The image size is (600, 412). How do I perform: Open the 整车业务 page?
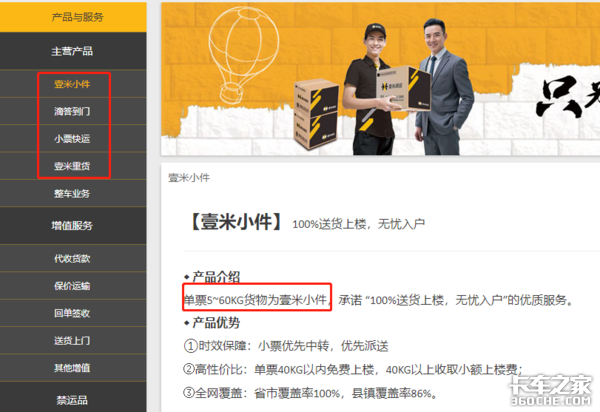tap(72, 194)
